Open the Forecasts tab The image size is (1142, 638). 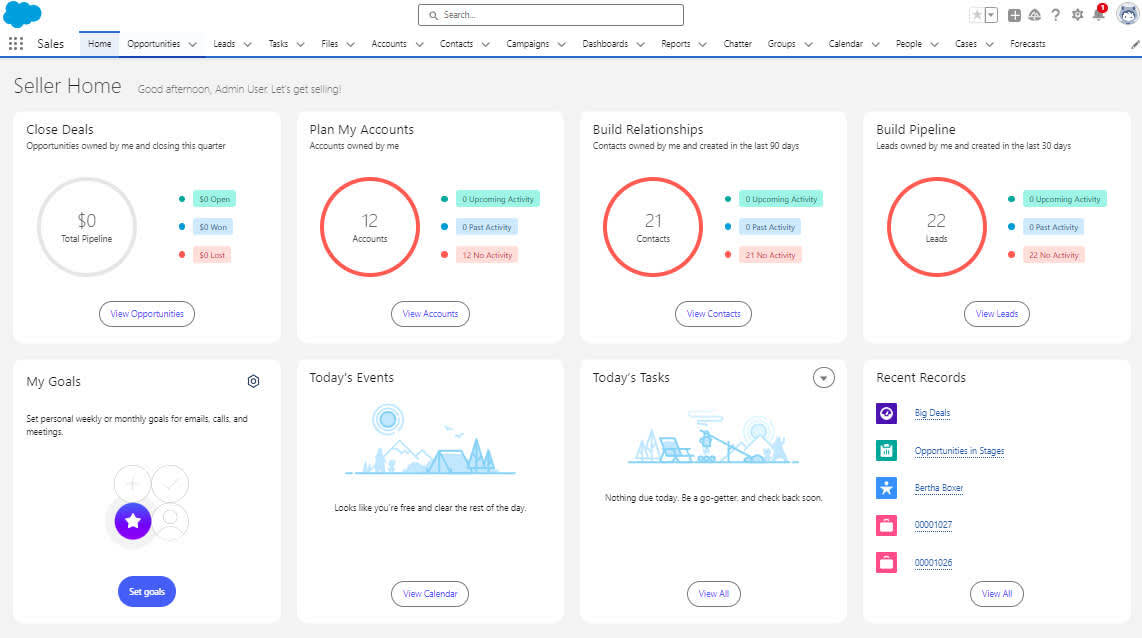point(1028,44)
